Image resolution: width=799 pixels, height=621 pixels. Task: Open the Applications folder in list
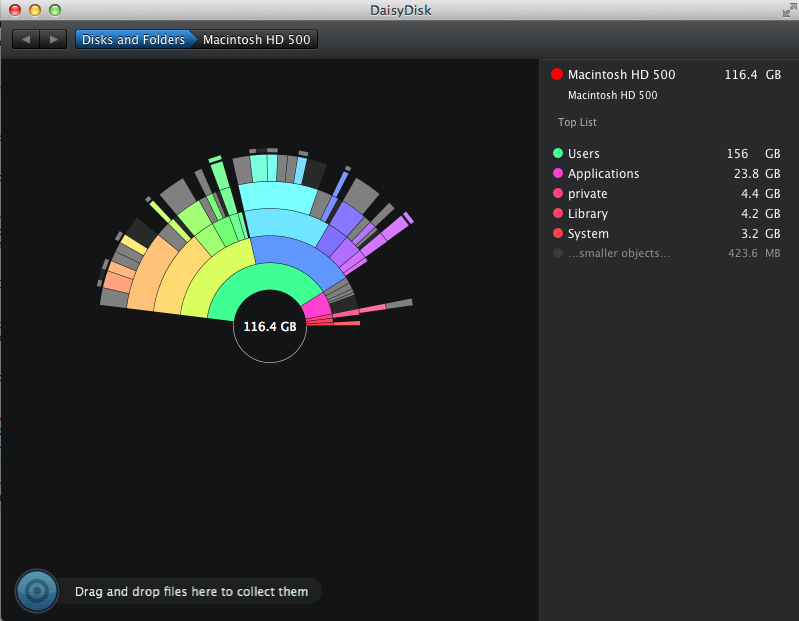[x=667, y=173]
